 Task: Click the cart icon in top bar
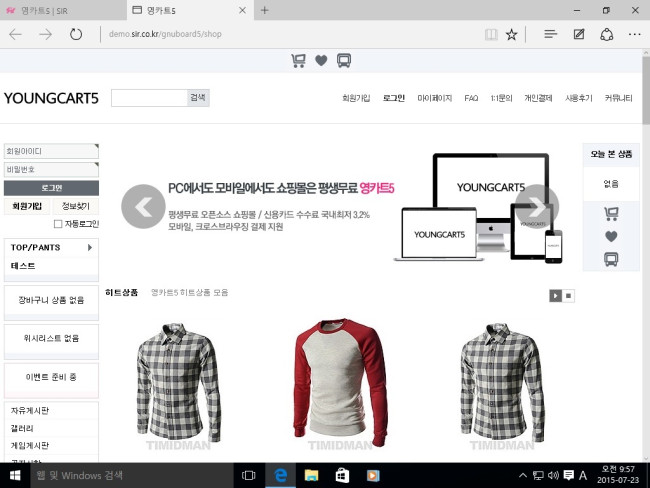pyautogui.click(x=298, y=61)
